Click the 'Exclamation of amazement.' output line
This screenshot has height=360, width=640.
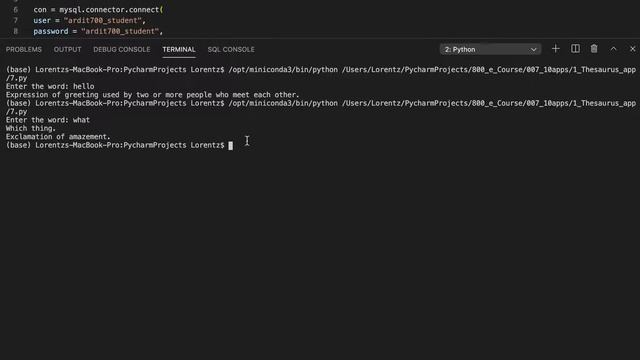pos(58,137)
